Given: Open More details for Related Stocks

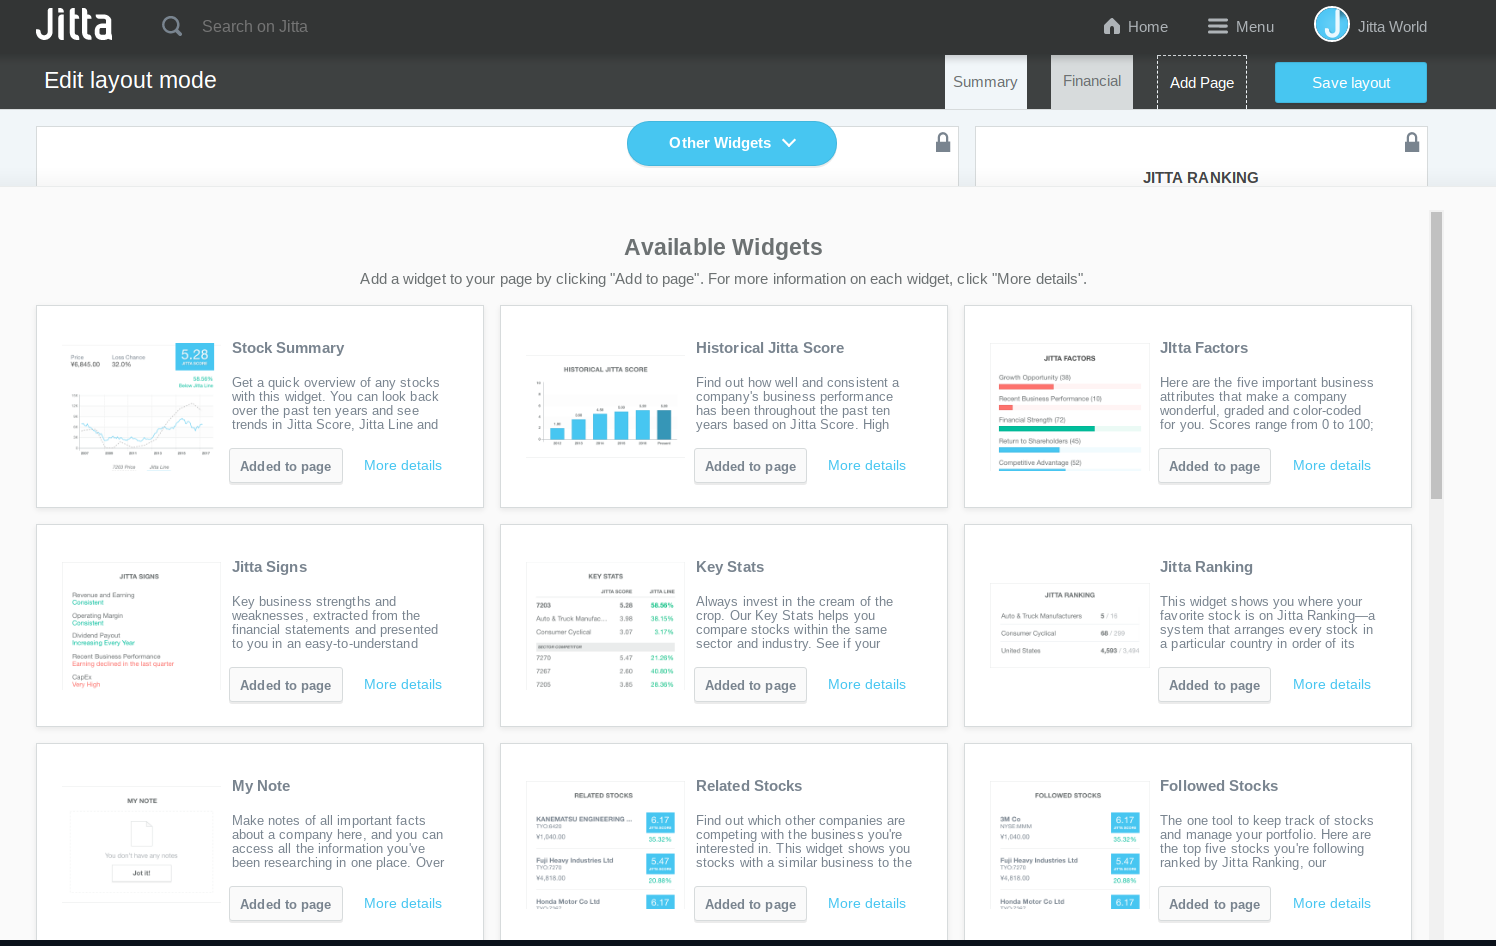Looking at the screenshot, I should coord(867,904).
